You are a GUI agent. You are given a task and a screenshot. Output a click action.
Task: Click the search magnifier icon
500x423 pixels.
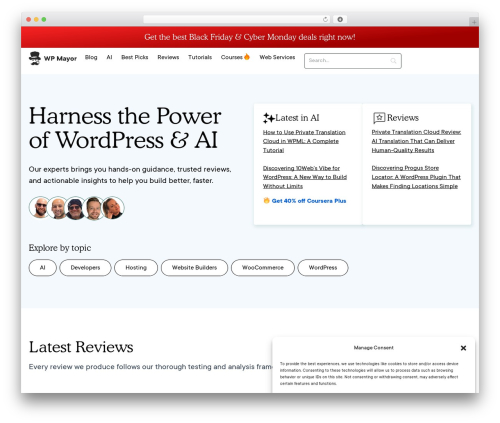pos(393,61)
